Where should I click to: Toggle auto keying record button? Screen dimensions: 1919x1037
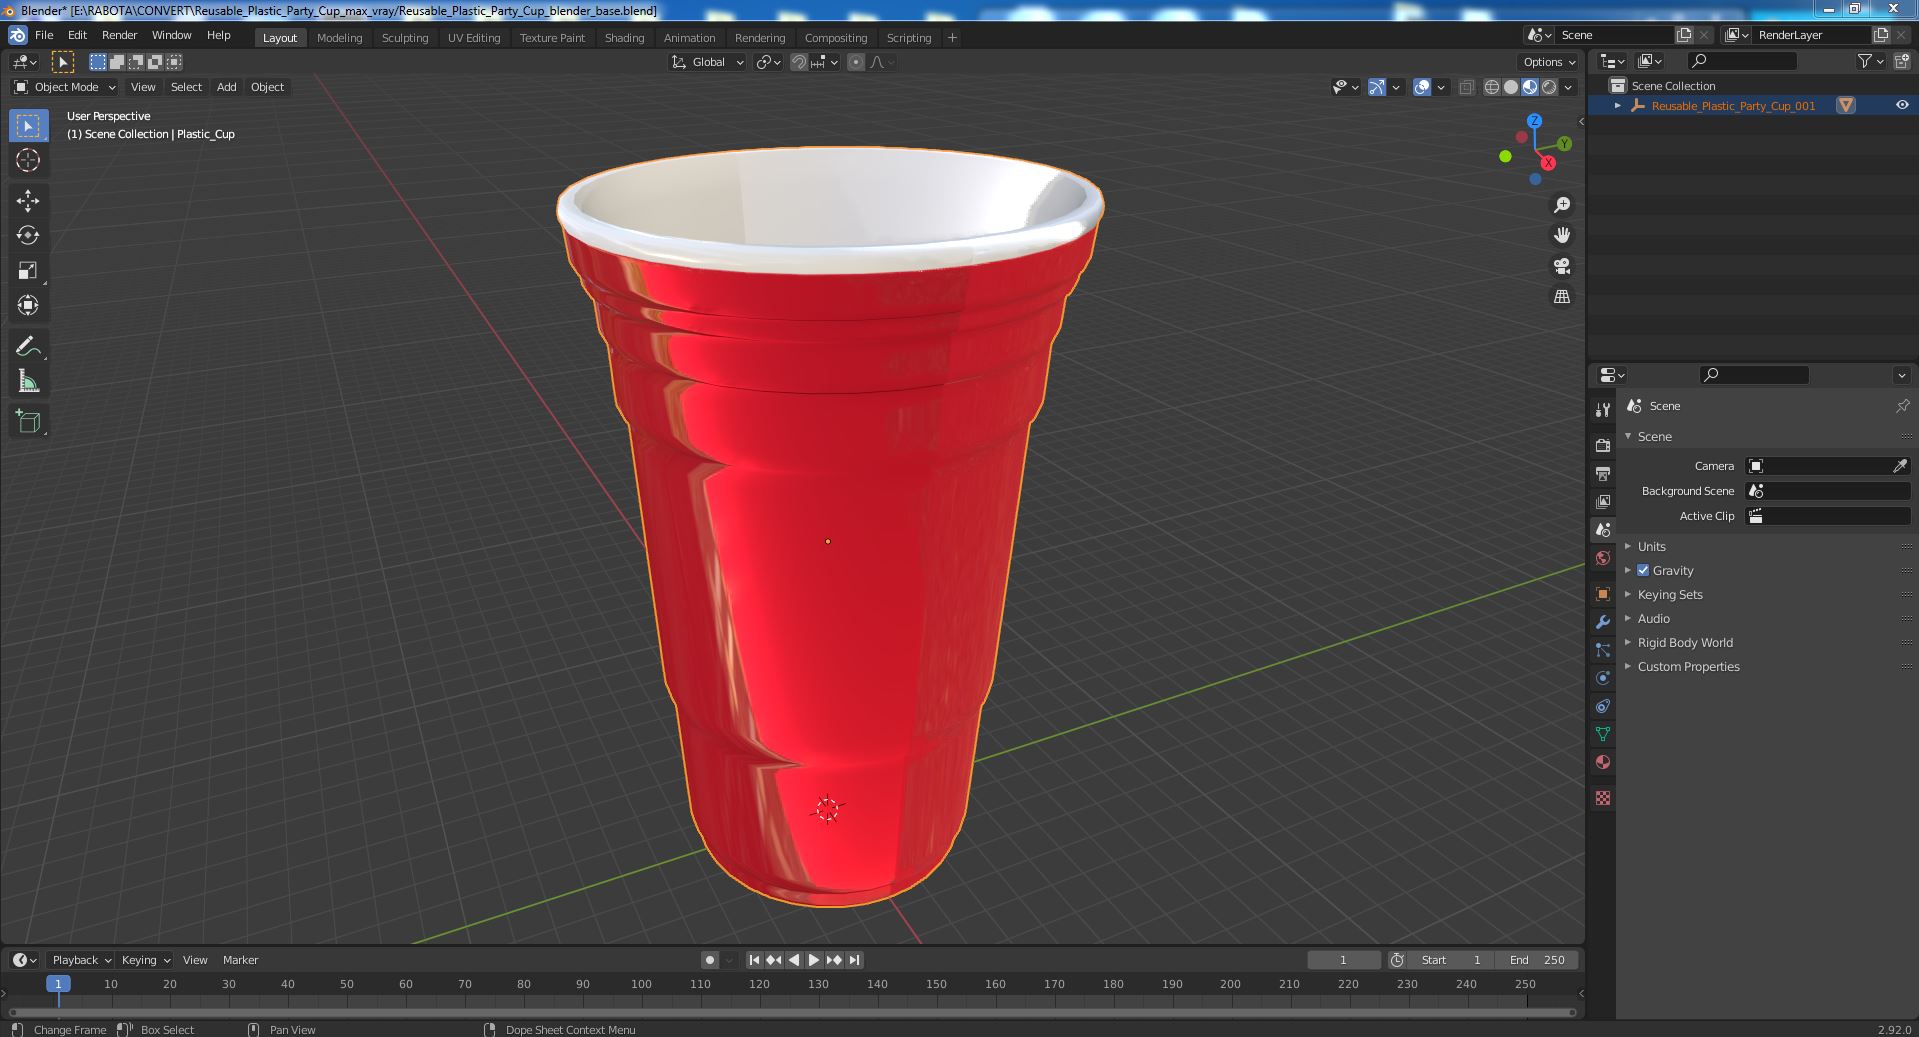pyautogui.click(x=710, y=960)
